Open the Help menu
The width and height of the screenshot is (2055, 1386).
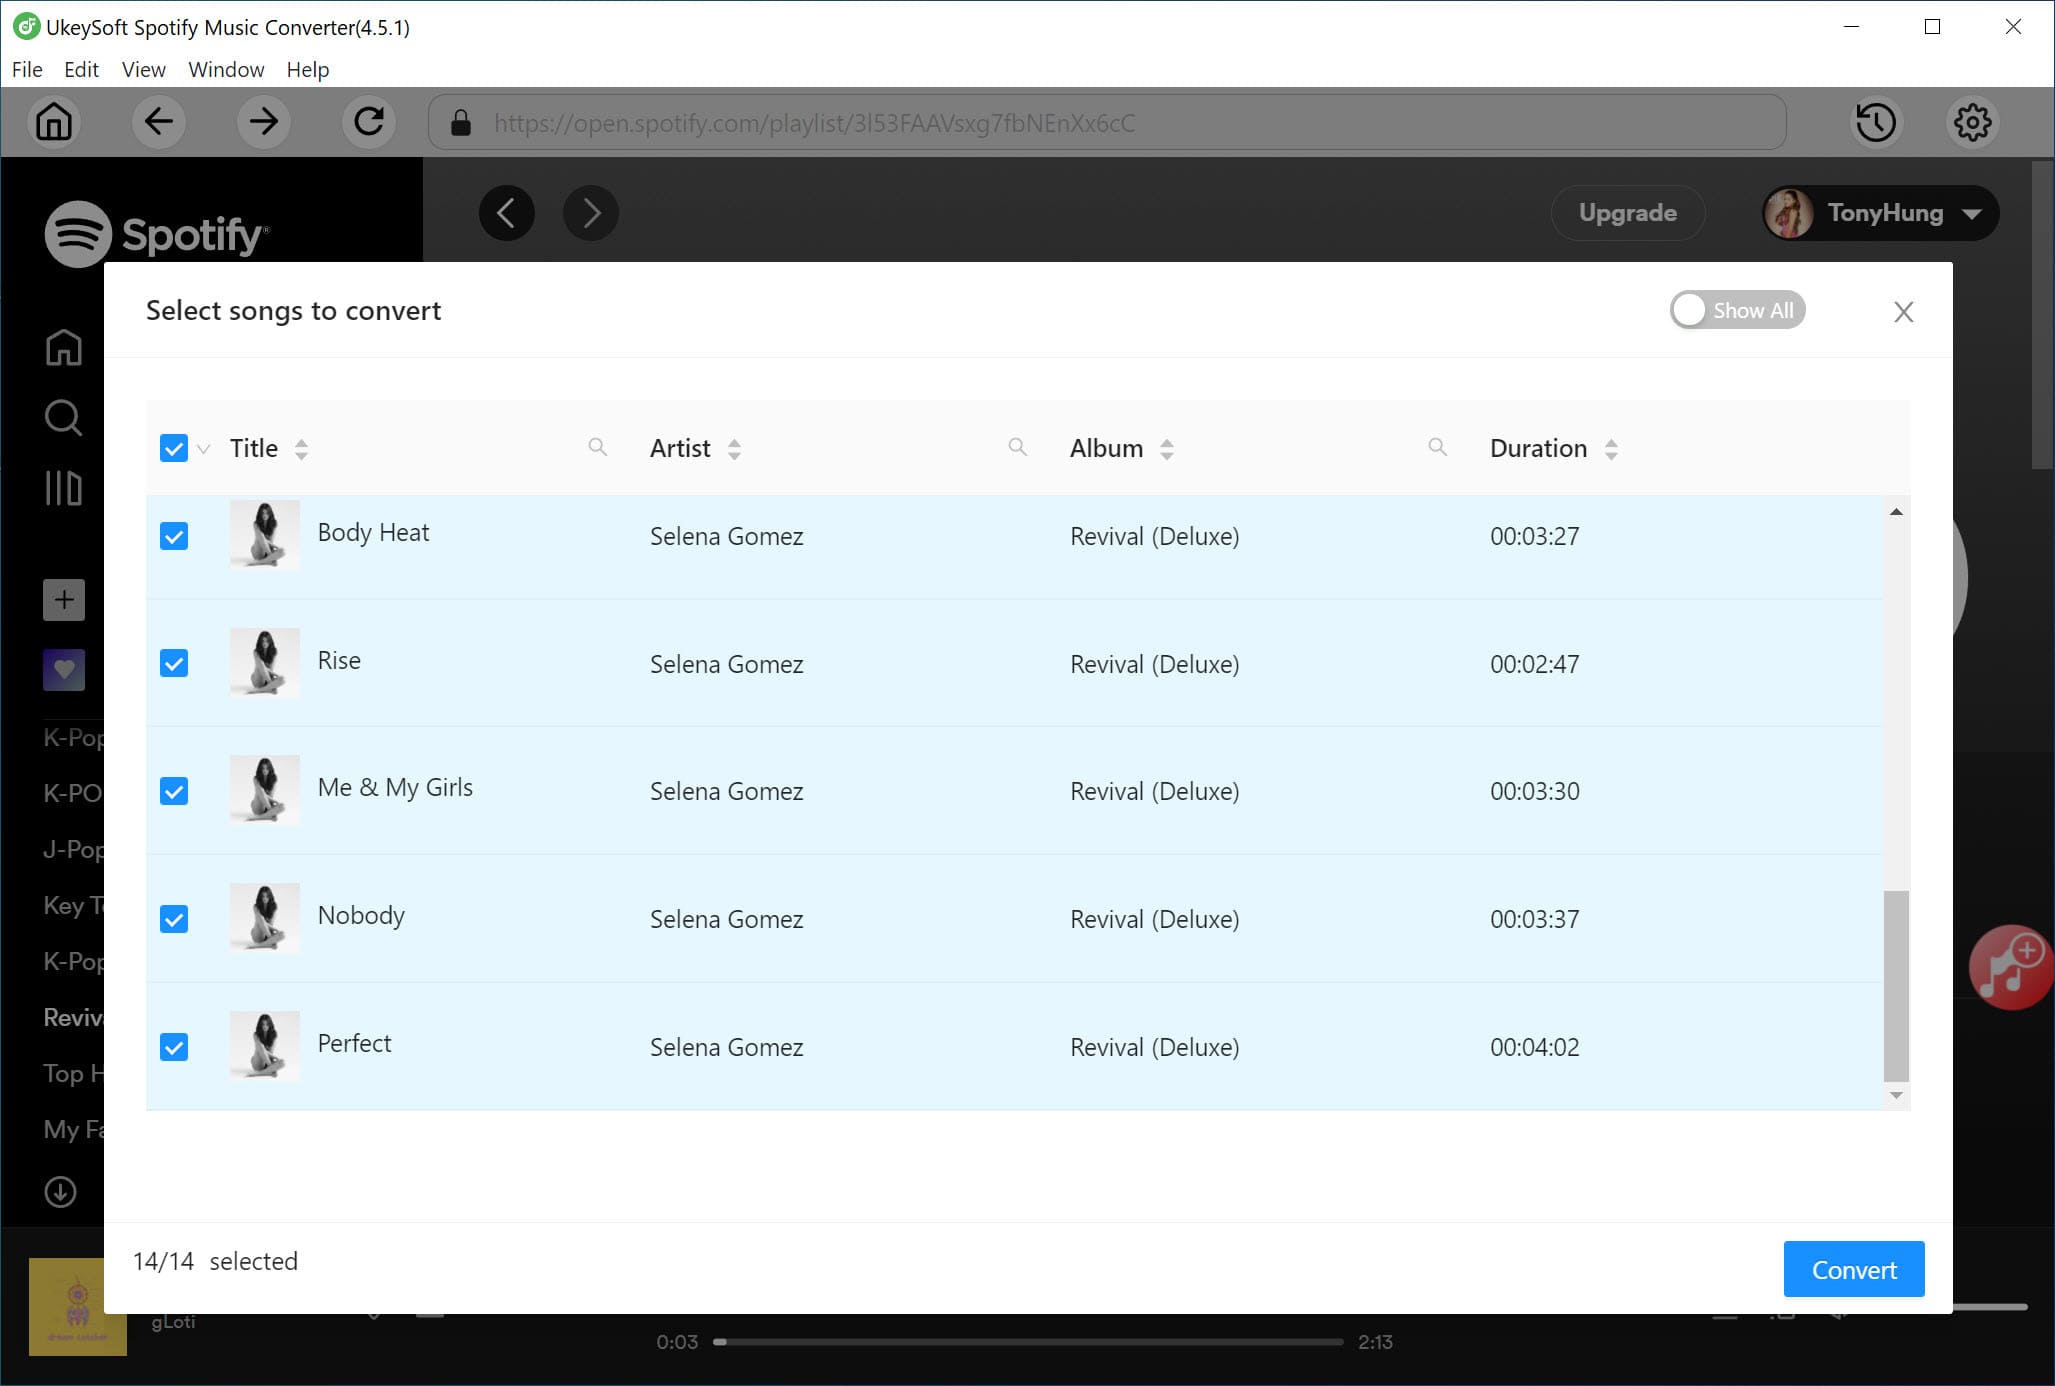click(x=306, y=68)
